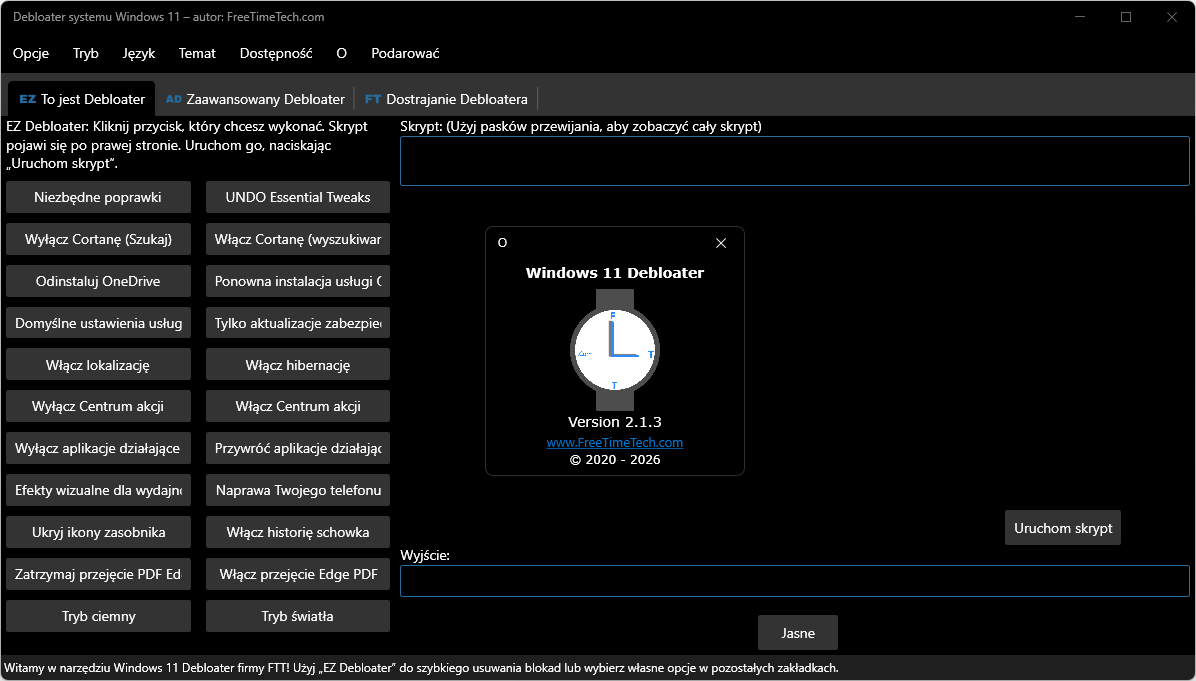Click Włącz lokalizację button
This screenshot has width=1196, height=681.
click(x=98, y=365)
